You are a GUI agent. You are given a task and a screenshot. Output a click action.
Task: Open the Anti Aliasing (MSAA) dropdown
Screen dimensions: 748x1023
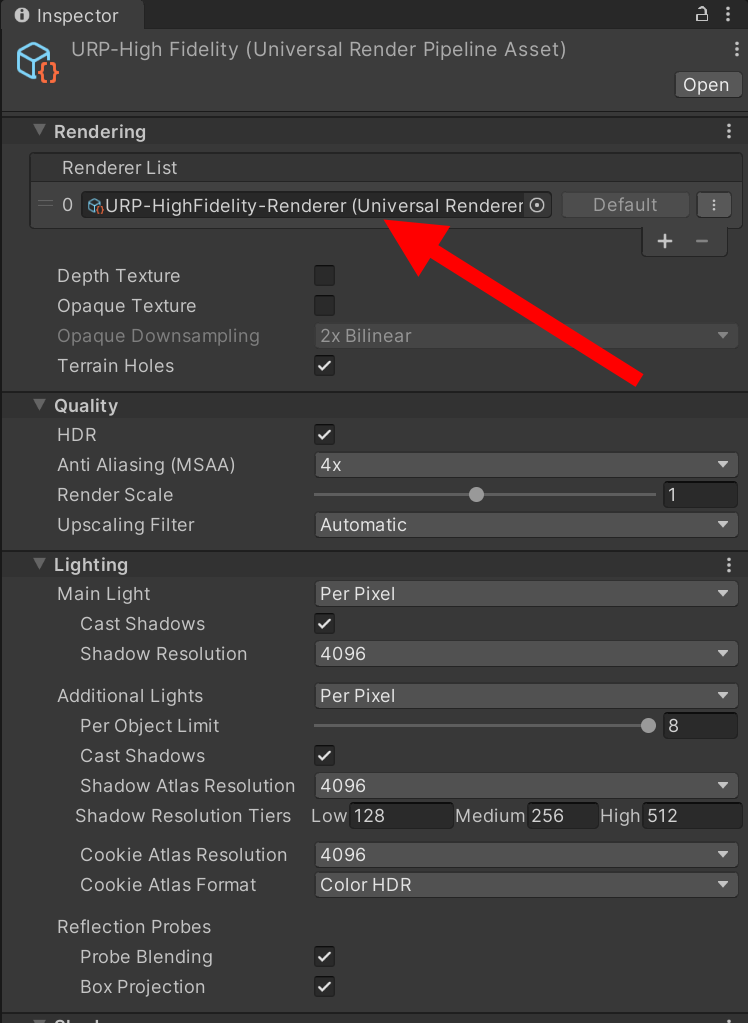[x=526, y=465]
